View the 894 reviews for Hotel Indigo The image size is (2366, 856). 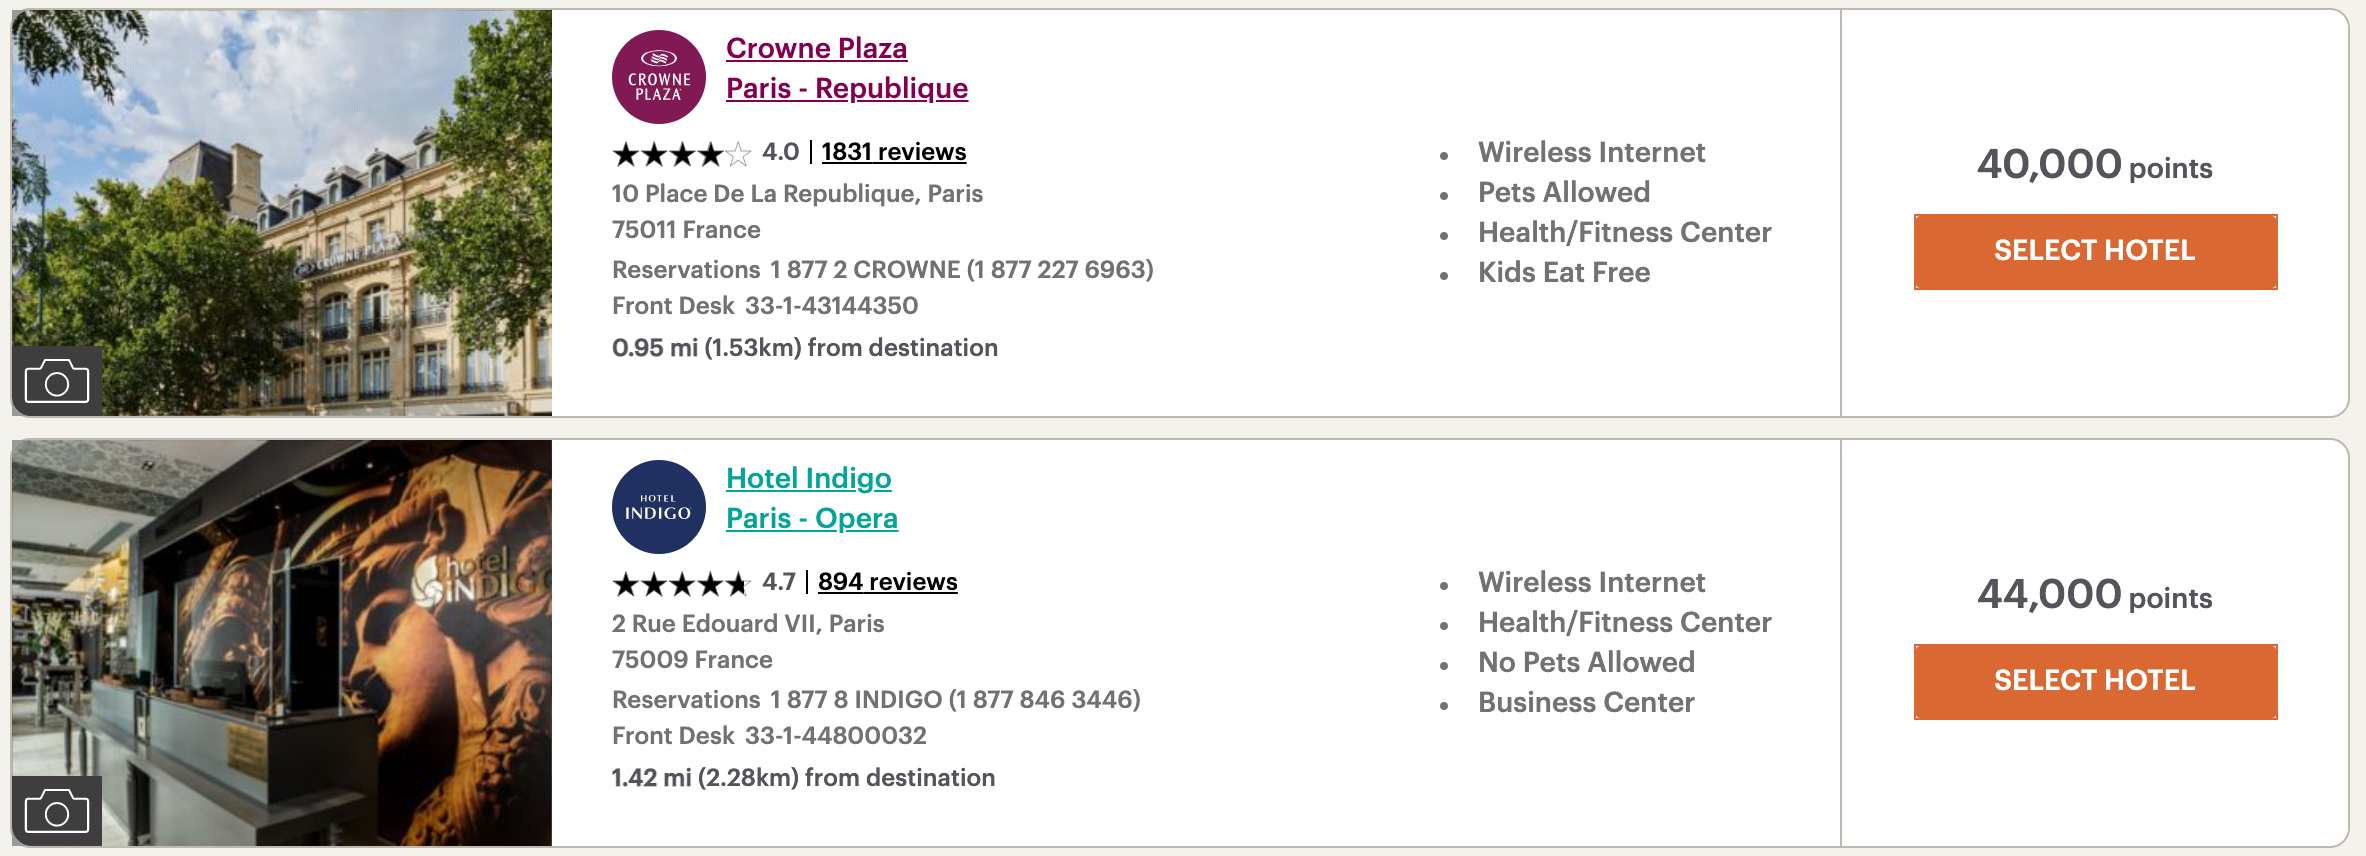[x=886, y=582]
